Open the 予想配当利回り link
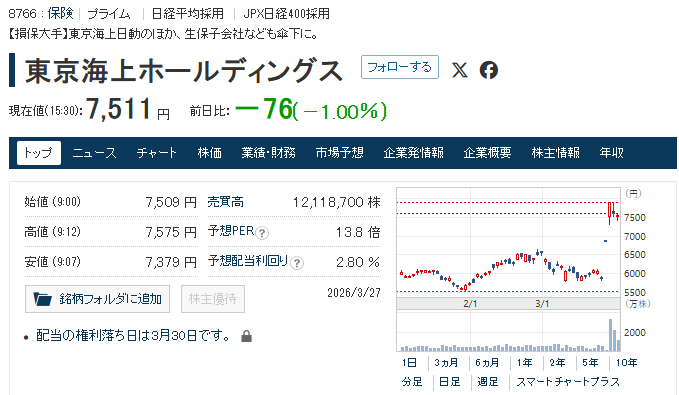Screen dimensions: 679x395 pyautogui.click(x=248, y=261)
